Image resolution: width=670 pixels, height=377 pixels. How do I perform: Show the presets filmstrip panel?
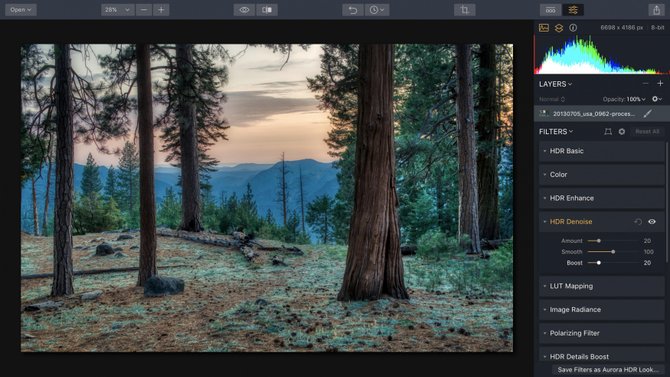(x=551, y=9)
